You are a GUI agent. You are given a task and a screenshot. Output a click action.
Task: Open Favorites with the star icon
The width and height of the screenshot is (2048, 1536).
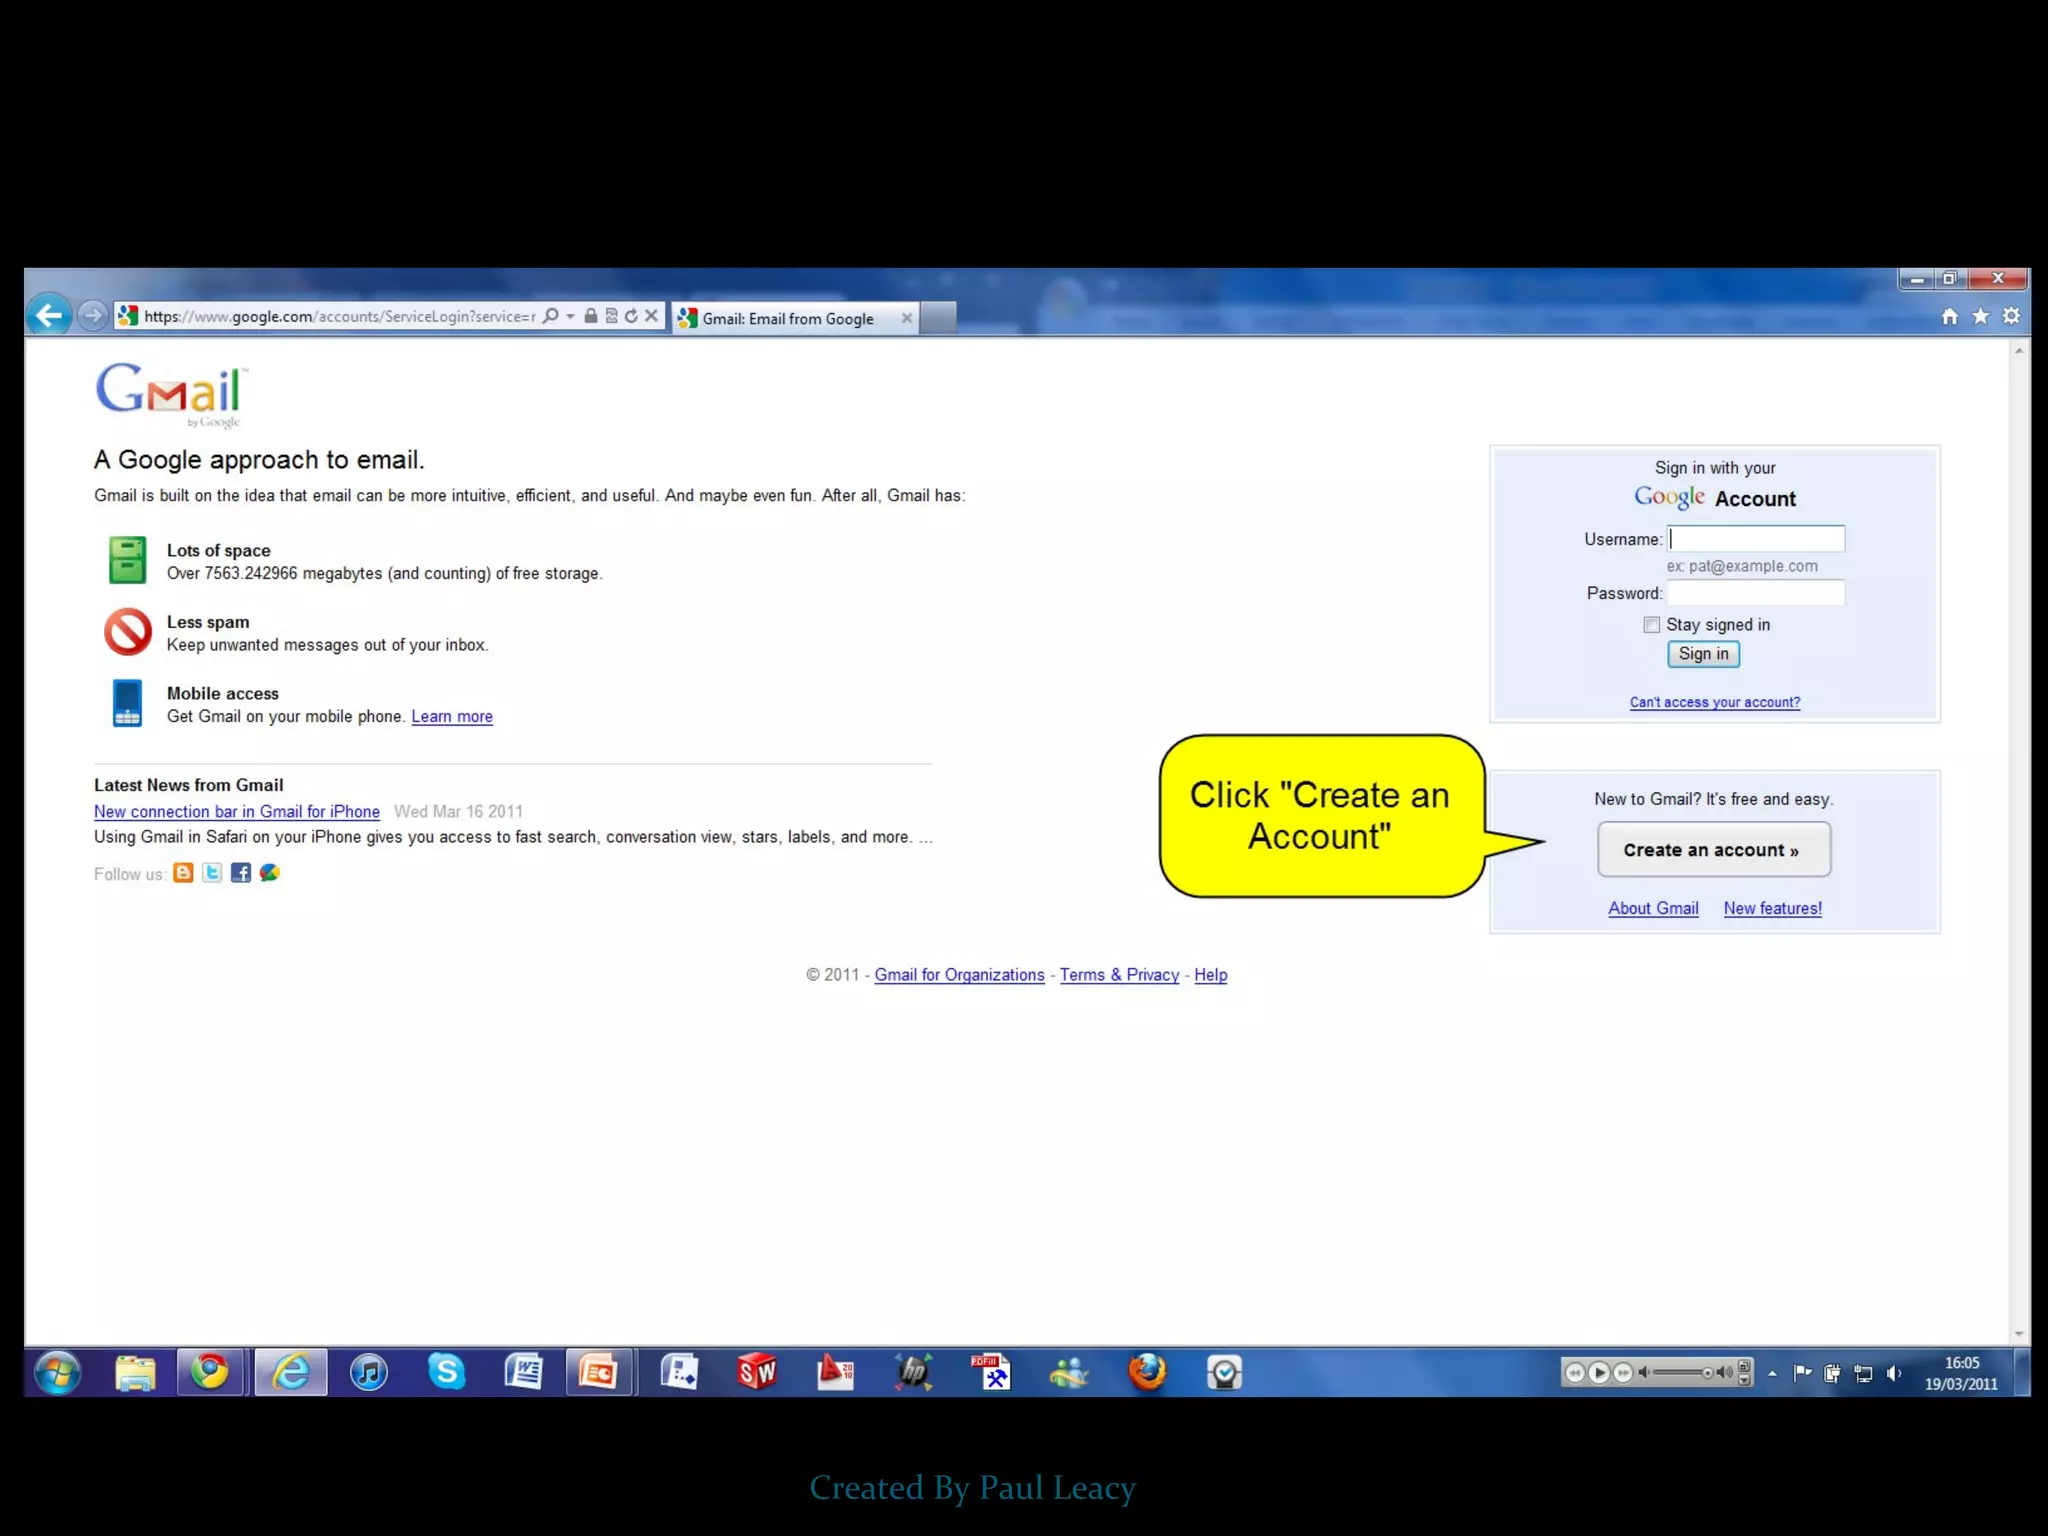[1980, 316]
